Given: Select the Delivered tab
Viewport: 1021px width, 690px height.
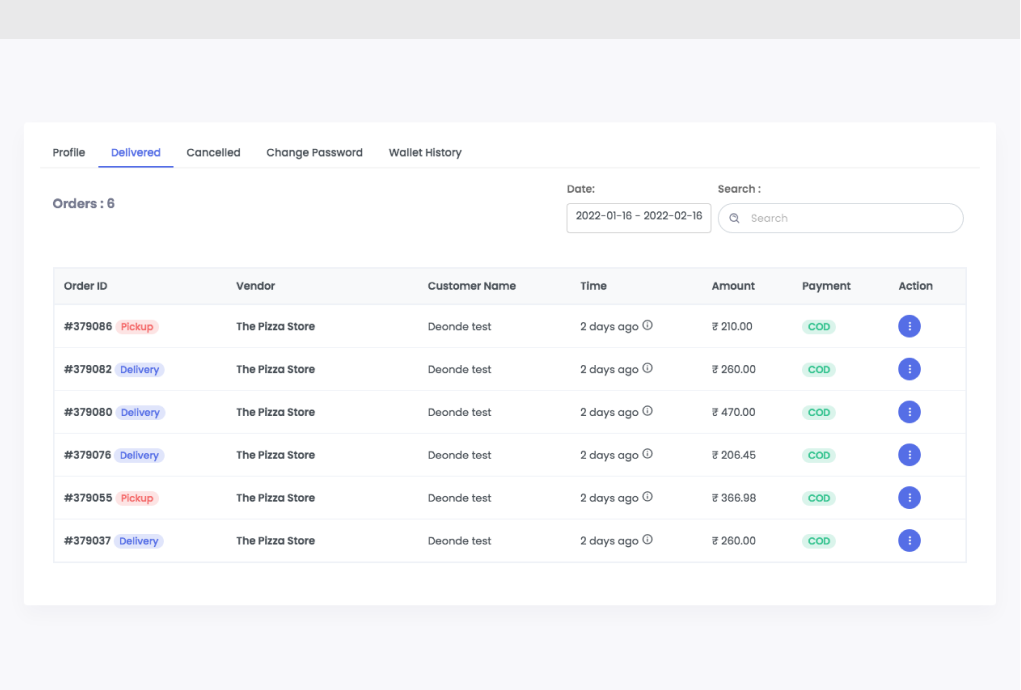Looking at the screenshot, I should point(135,152).
